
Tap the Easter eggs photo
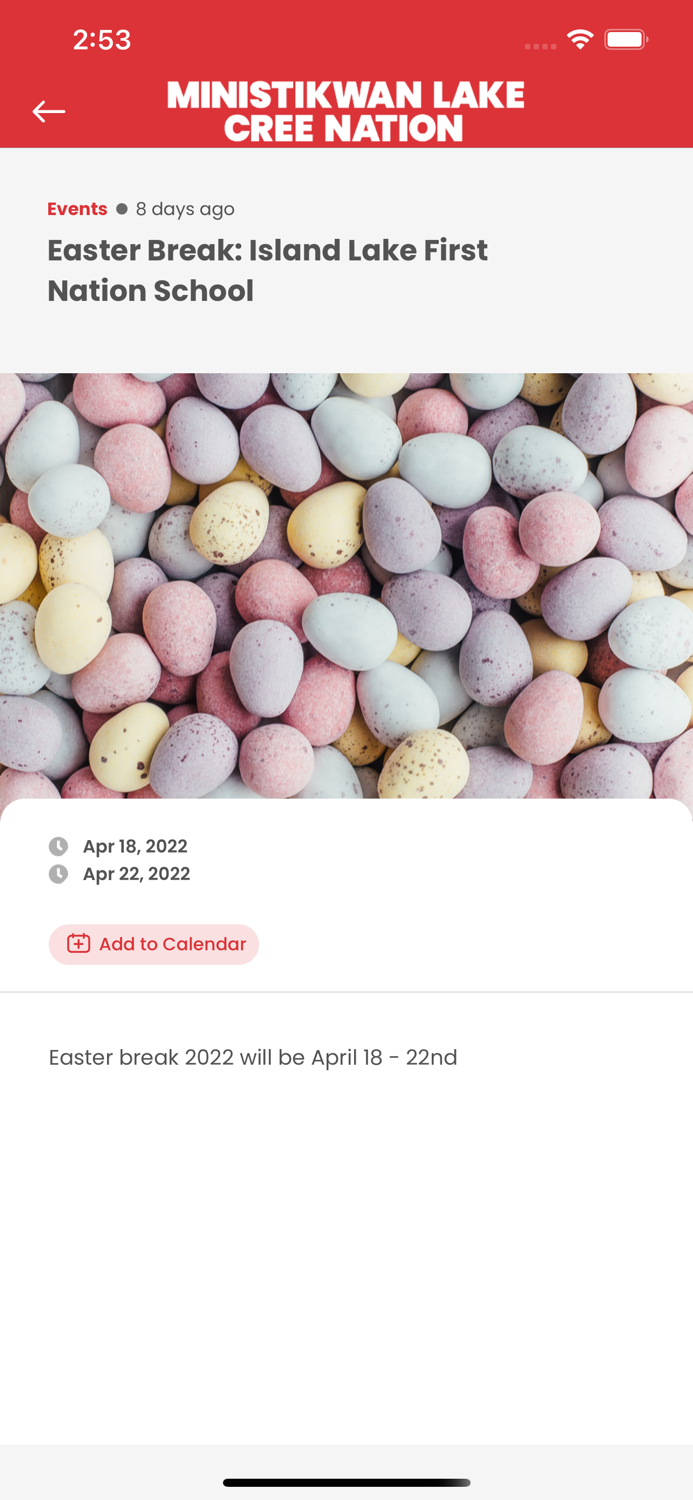(346, 585)
